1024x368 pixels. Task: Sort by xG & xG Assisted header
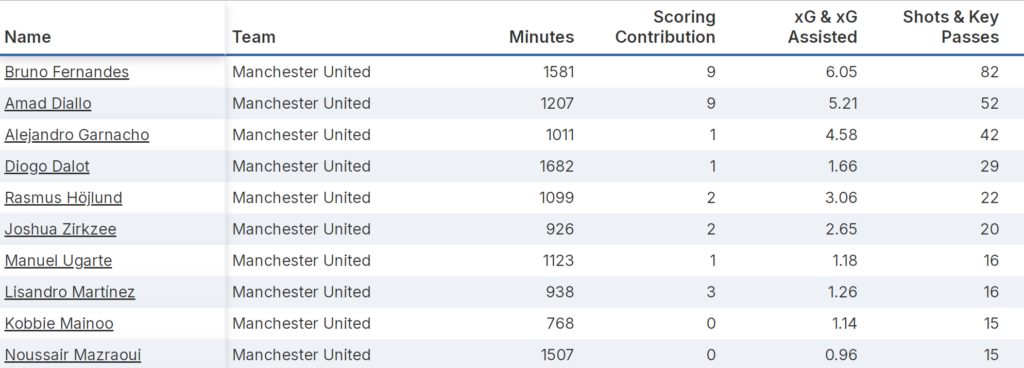[822, 27]
